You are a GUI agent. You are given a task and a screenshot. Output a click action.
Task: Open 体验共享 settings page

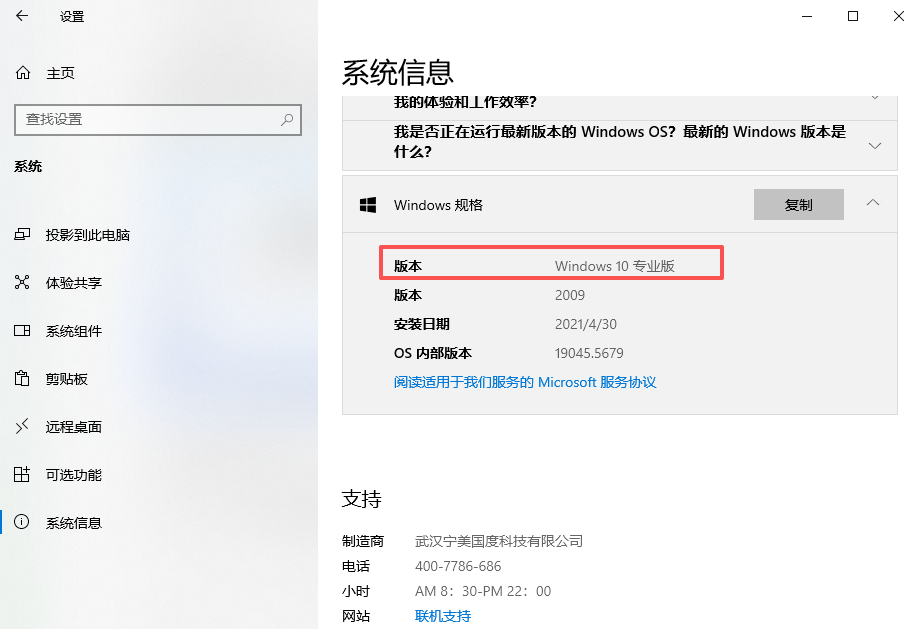coord(74,283)
